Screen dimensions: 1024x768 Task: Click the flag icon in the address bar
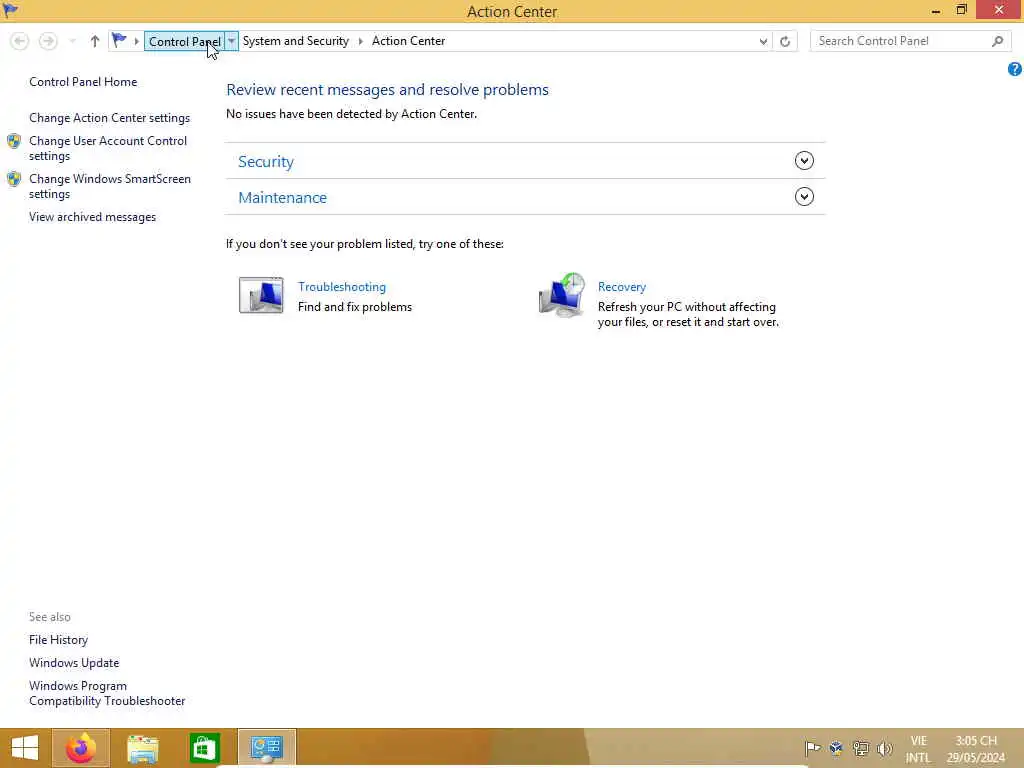(x=119, y=40)
